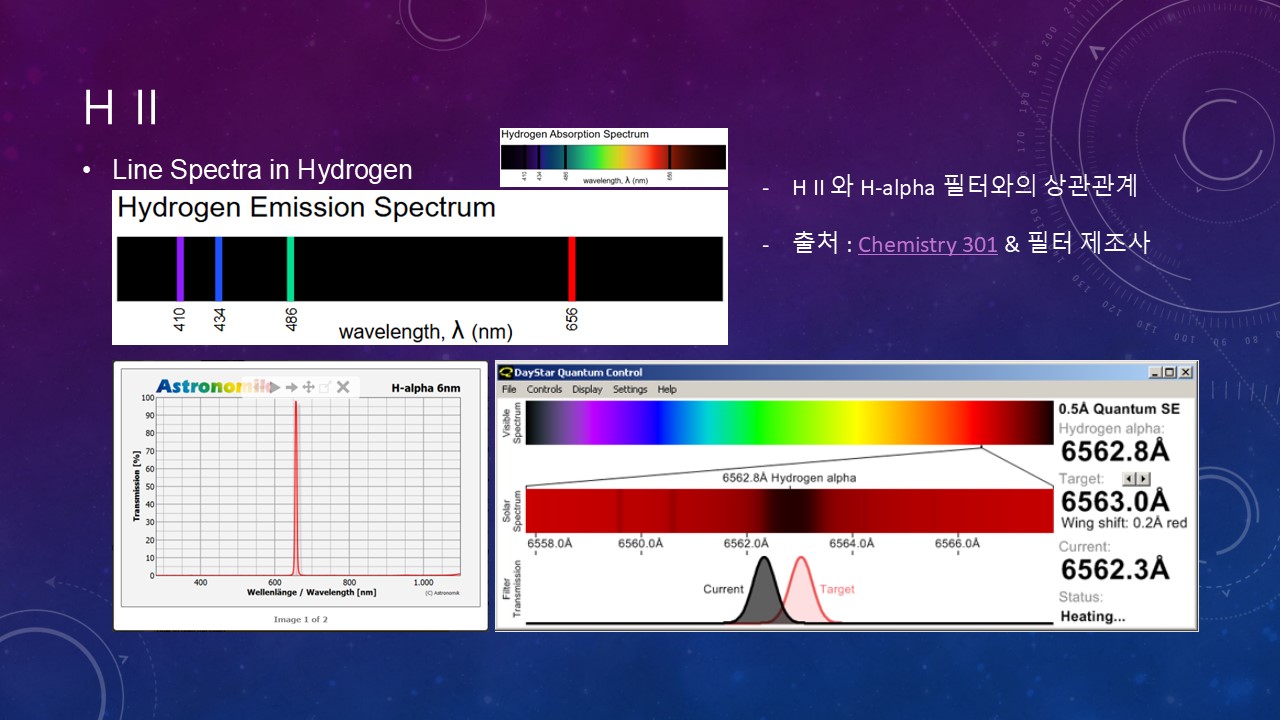Click the green 486 nm emission line
1280x720 pixels.
click(290, 269)
